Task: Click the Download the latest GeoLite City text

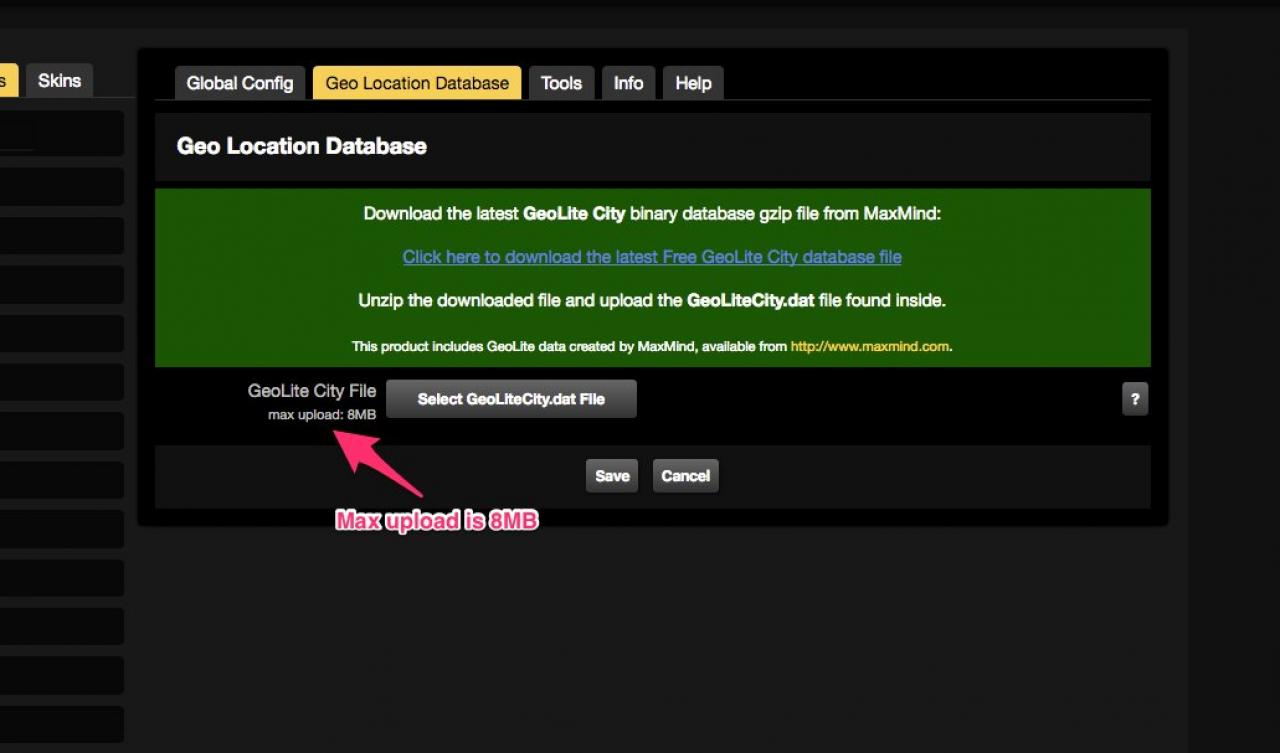Action: 652,213
